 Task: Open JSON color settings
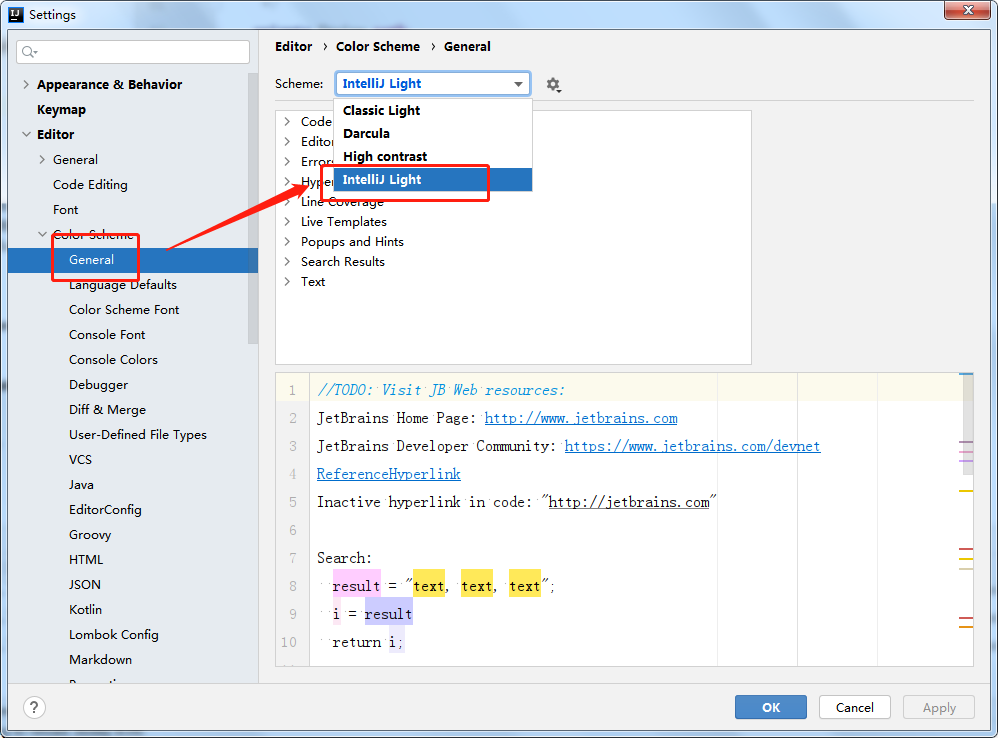85,585
